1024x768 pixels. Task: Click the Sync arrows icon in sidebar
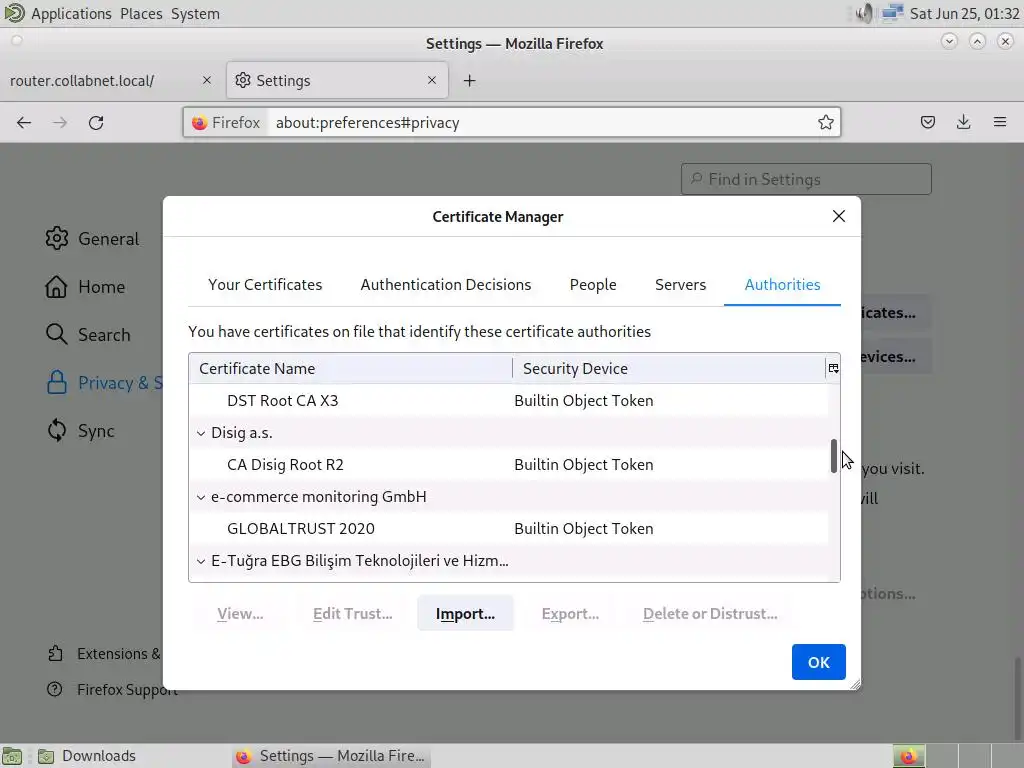pos(57,430)
